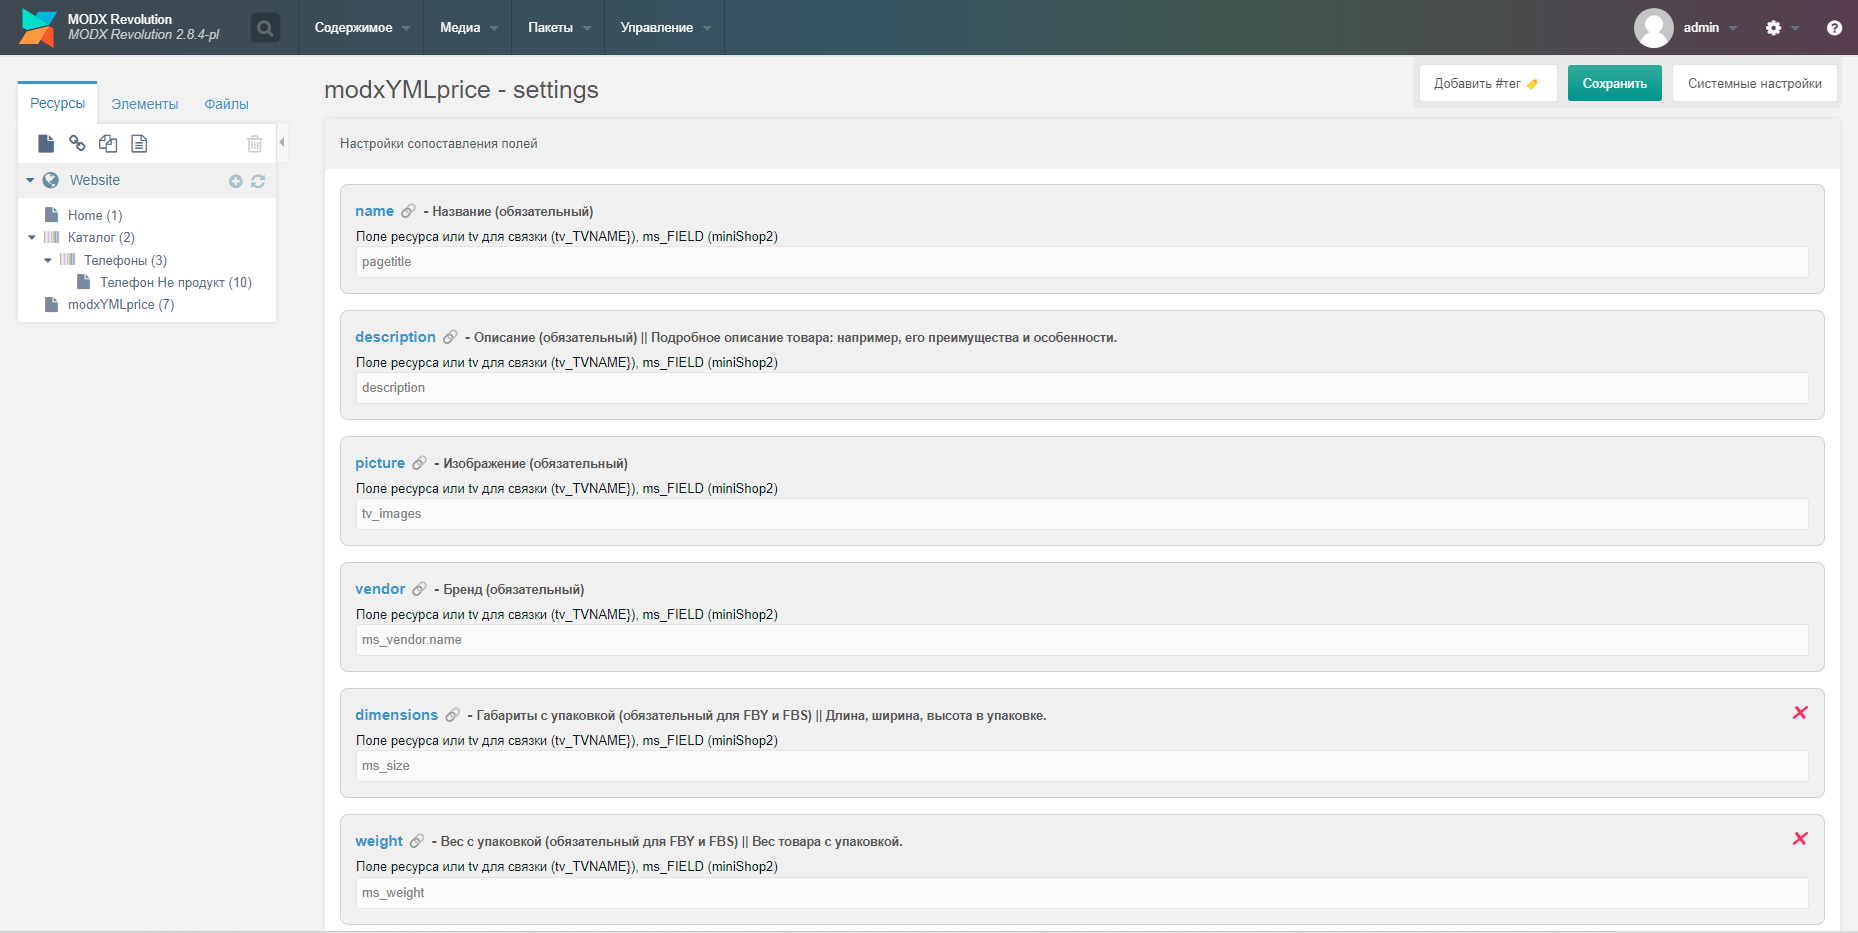Click MODX Revolution 2.8.4-pl version text
The height and width of the screenshot is (933, 1858).
point(143,35)
